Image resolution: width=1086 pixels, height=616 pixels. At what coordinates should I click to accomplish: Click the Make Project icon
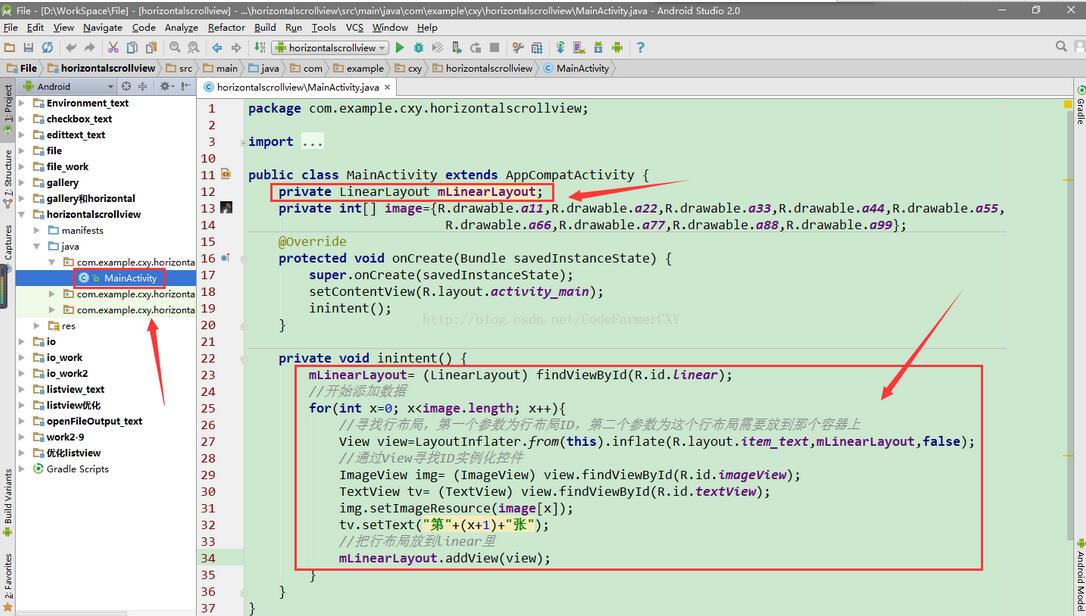click(x=259, y=47)
